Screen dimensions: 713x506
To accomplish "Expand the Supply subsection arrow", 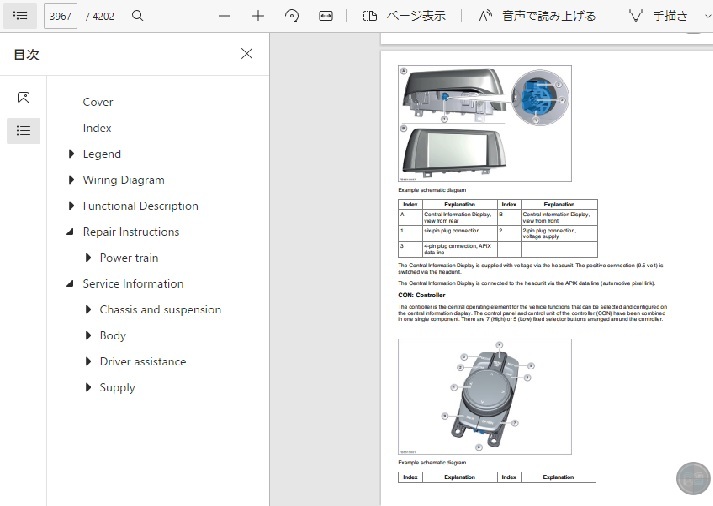I will coord(88,387).
